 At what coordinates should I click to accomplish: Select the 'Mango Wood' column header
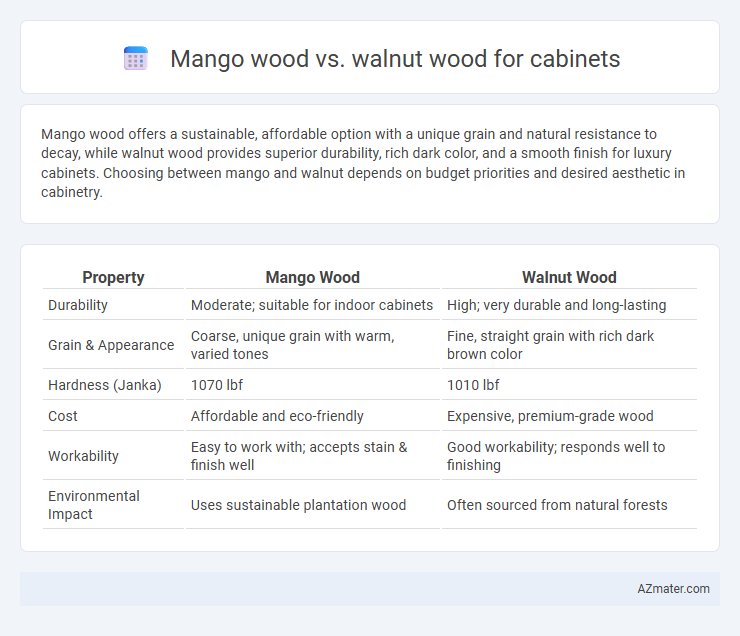coord(312,277)
